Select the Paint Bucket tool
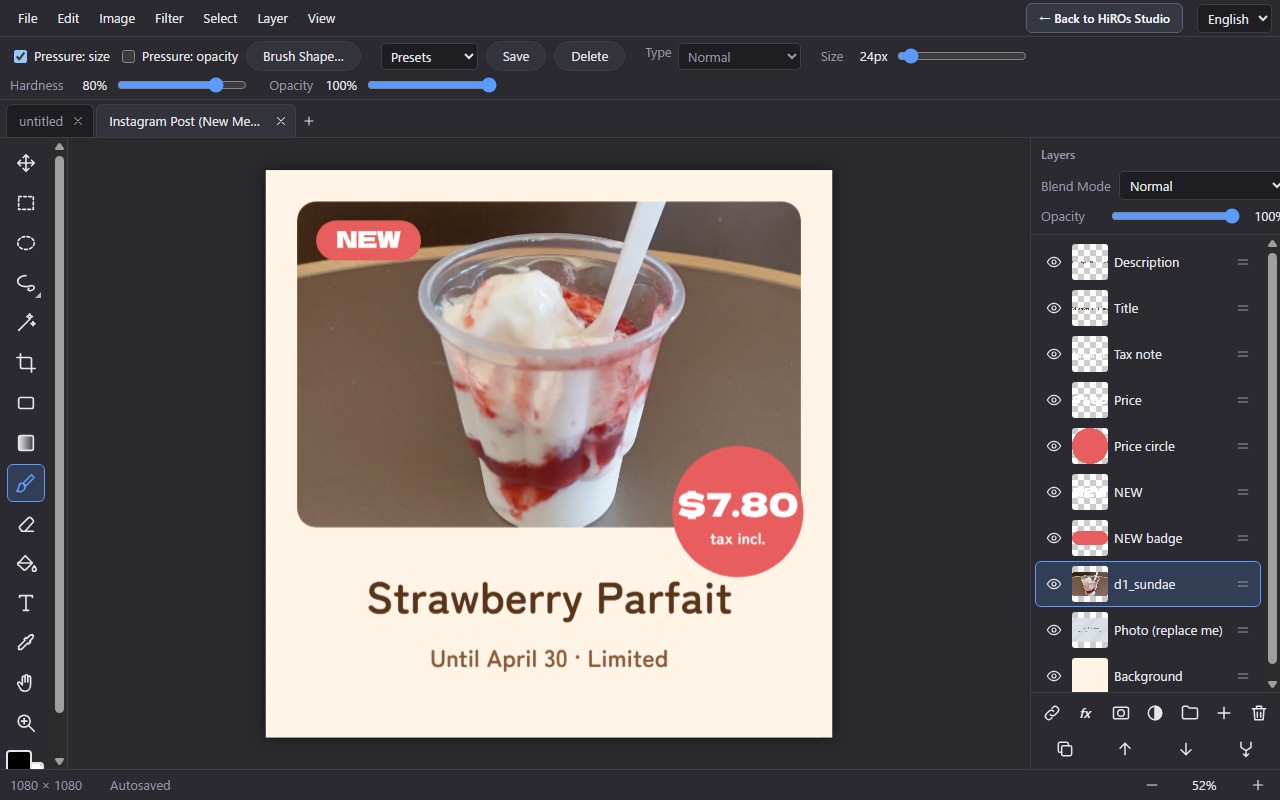 [x=26, y=563]
